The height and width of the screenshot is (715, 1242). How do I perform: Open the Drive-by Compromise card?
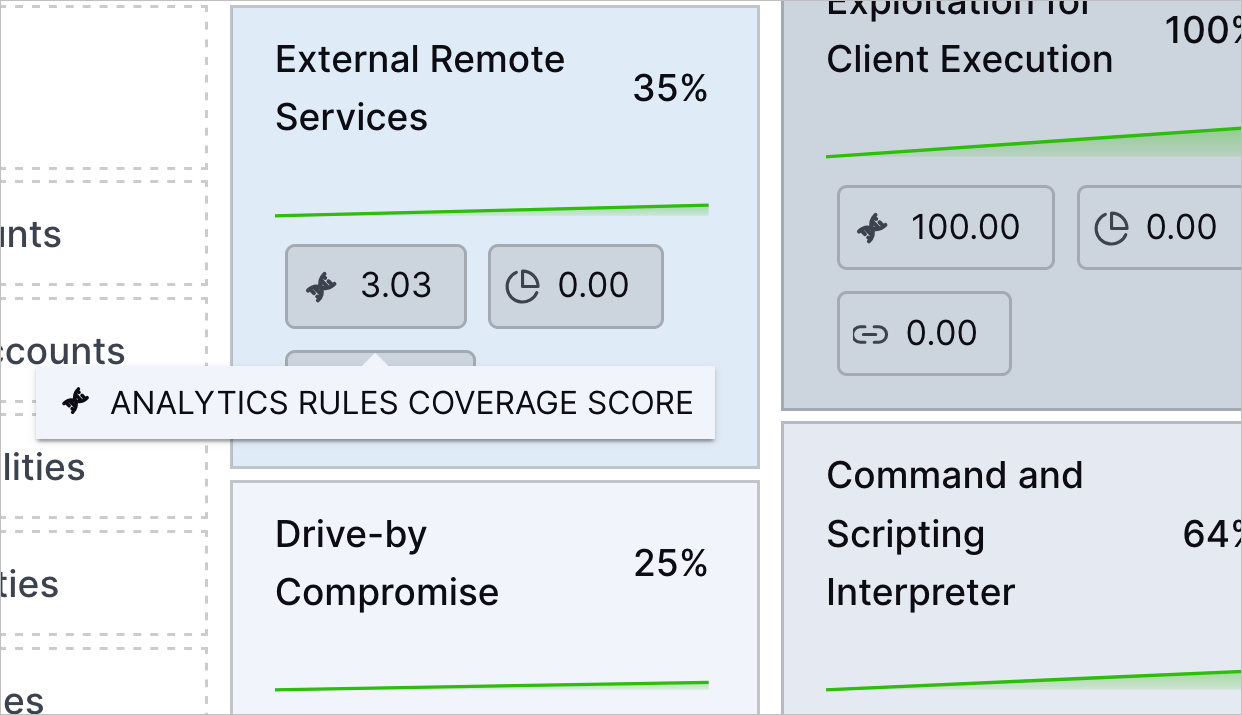[x=495, y=598]
